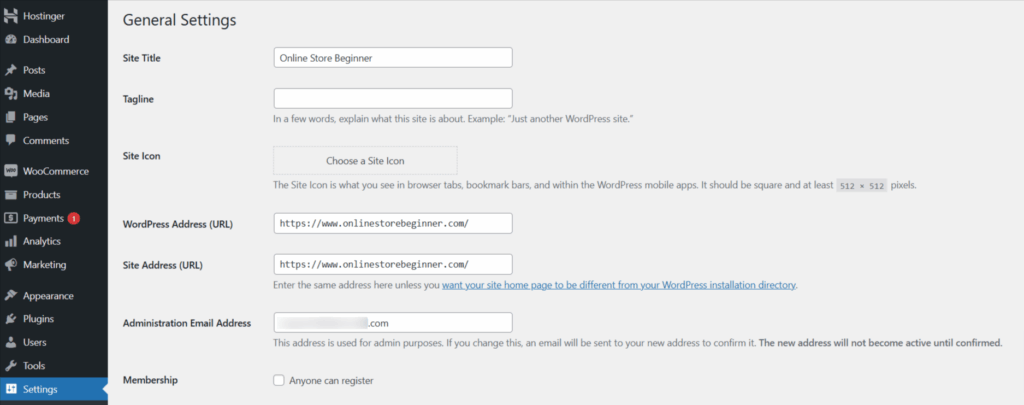The width and height of the screenshot is (1024, 405).
Task: Open the Tools menu
Action: click(x=35, y=366)
